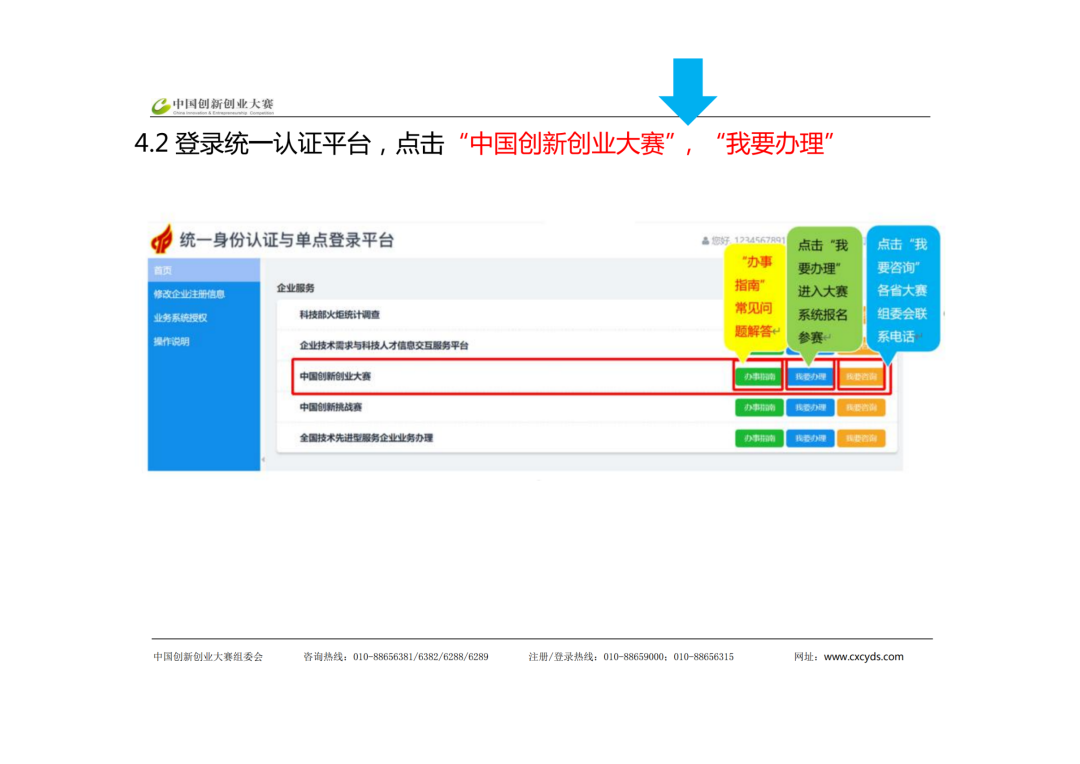This screenshot has height=764, width=1080.
Task: Click the large blue down arrow
Action: point(687,90)
